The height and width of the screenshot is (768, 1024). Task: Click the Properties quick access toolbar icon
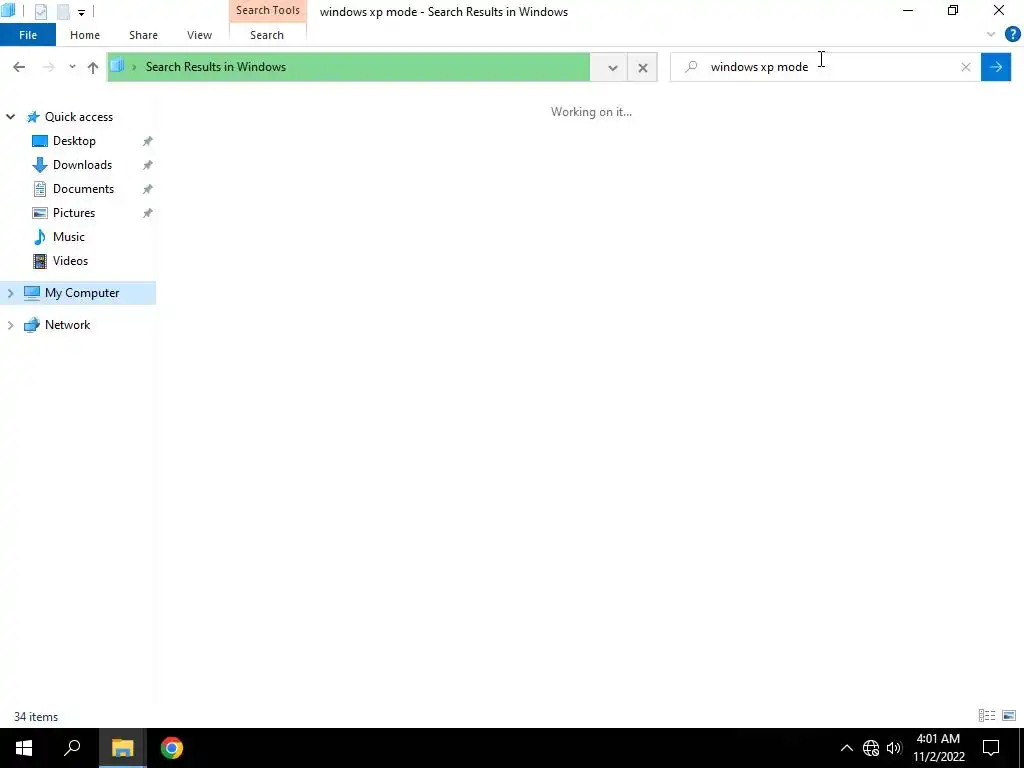click(x=40, y=11)
